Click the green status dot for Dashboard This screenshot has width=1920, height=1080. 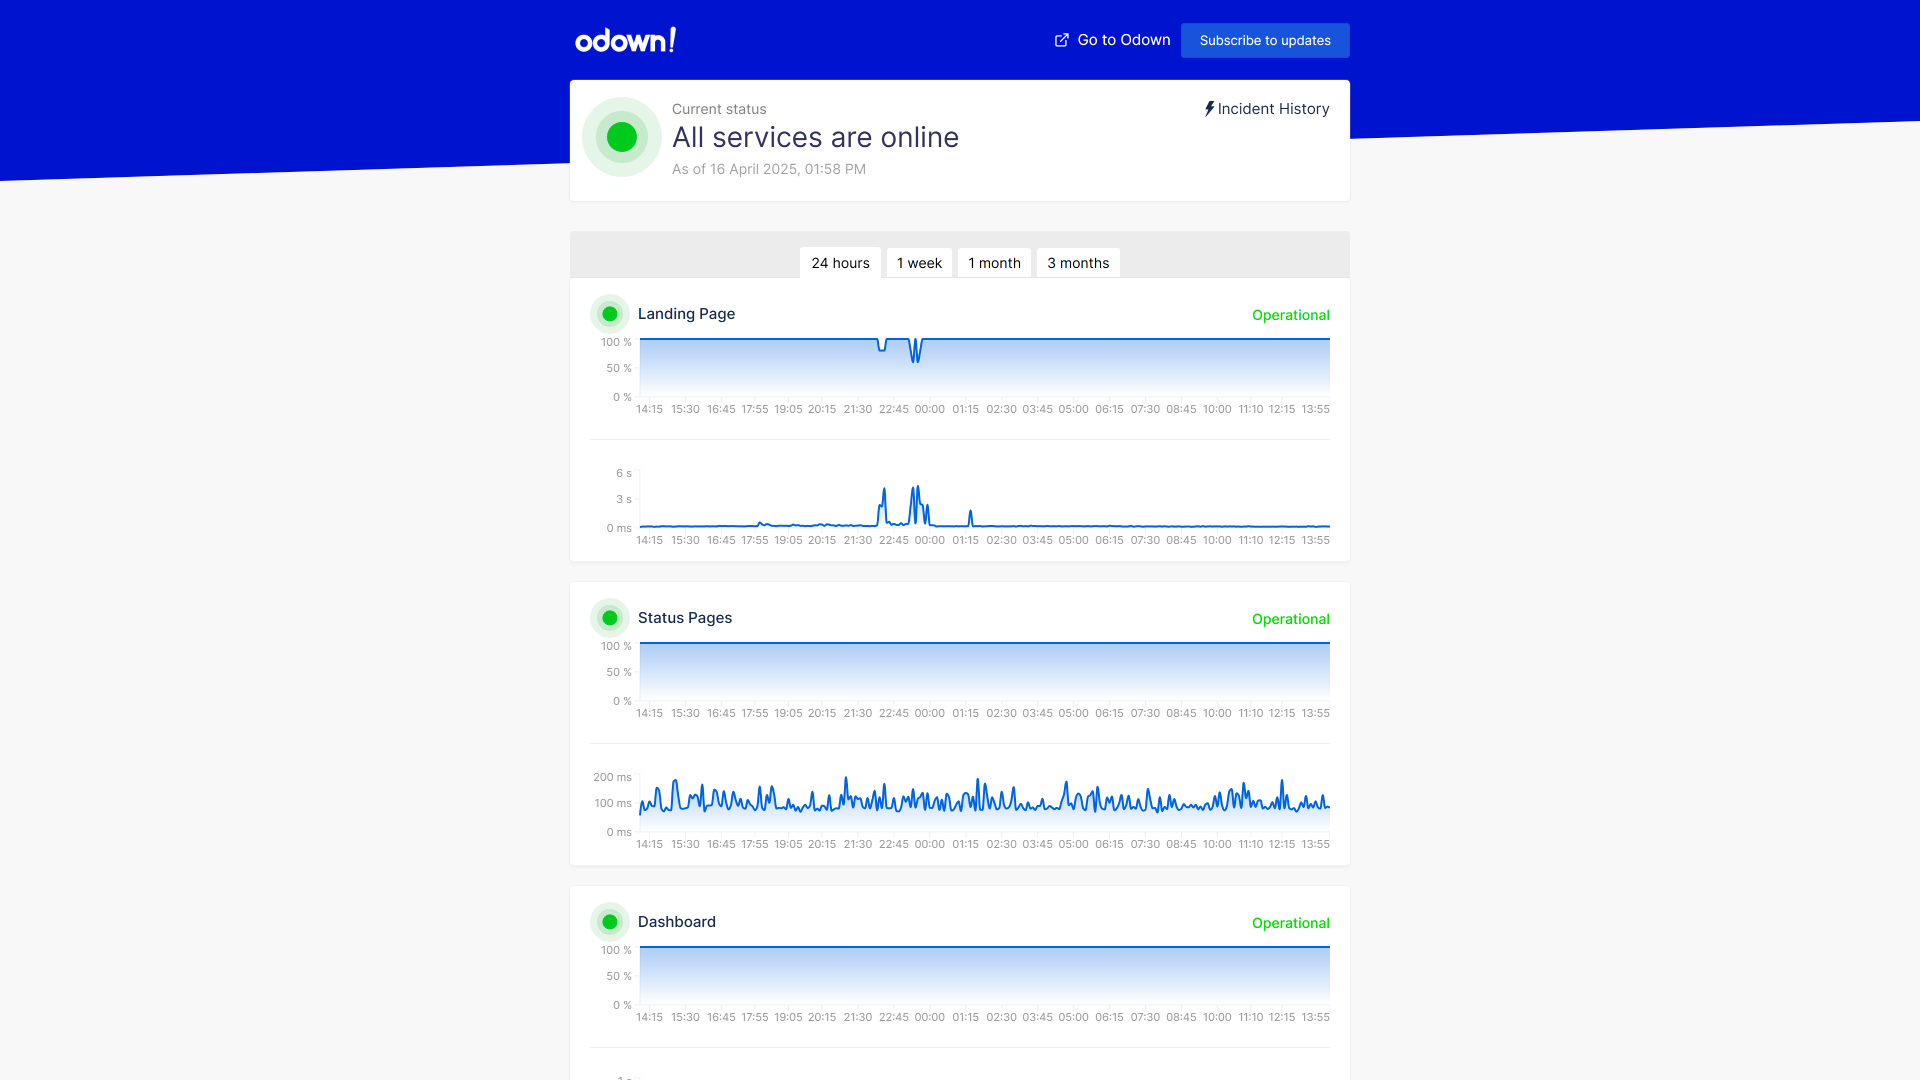(610, 922)
